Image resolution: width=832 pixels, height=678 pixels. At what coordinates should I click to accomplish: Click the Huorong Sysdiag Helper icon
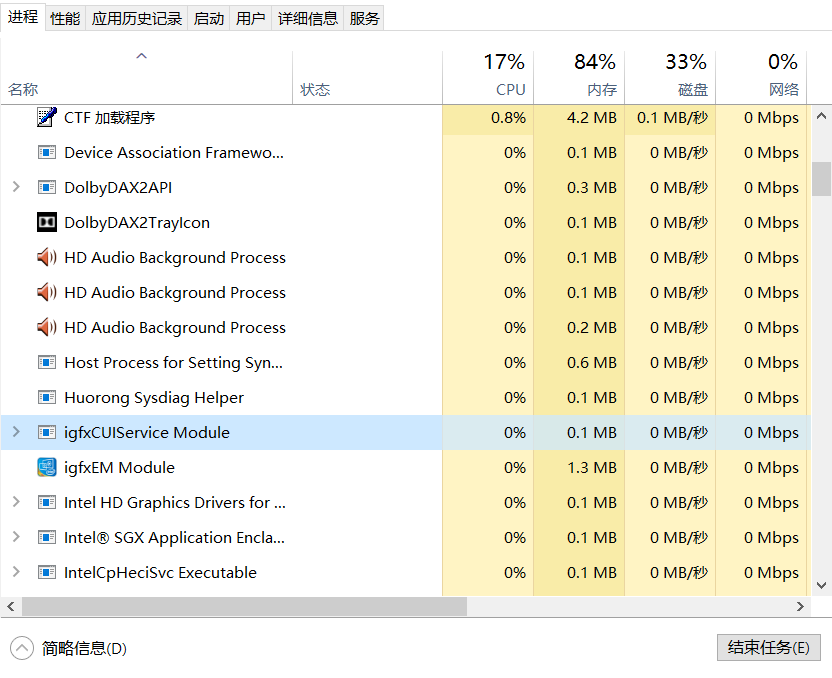[x=47, y=398]
